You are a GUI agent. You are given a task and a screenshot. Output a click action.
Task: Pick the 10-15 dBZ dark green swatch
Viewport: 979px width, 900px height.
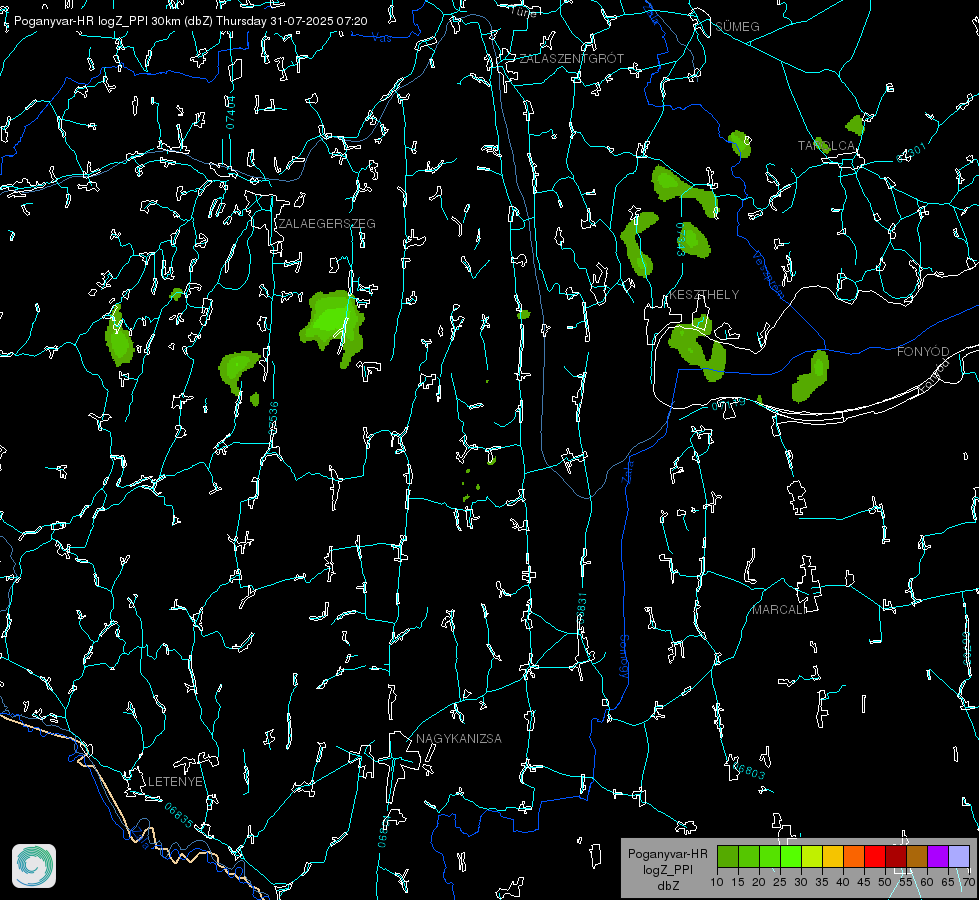[728, 856]
